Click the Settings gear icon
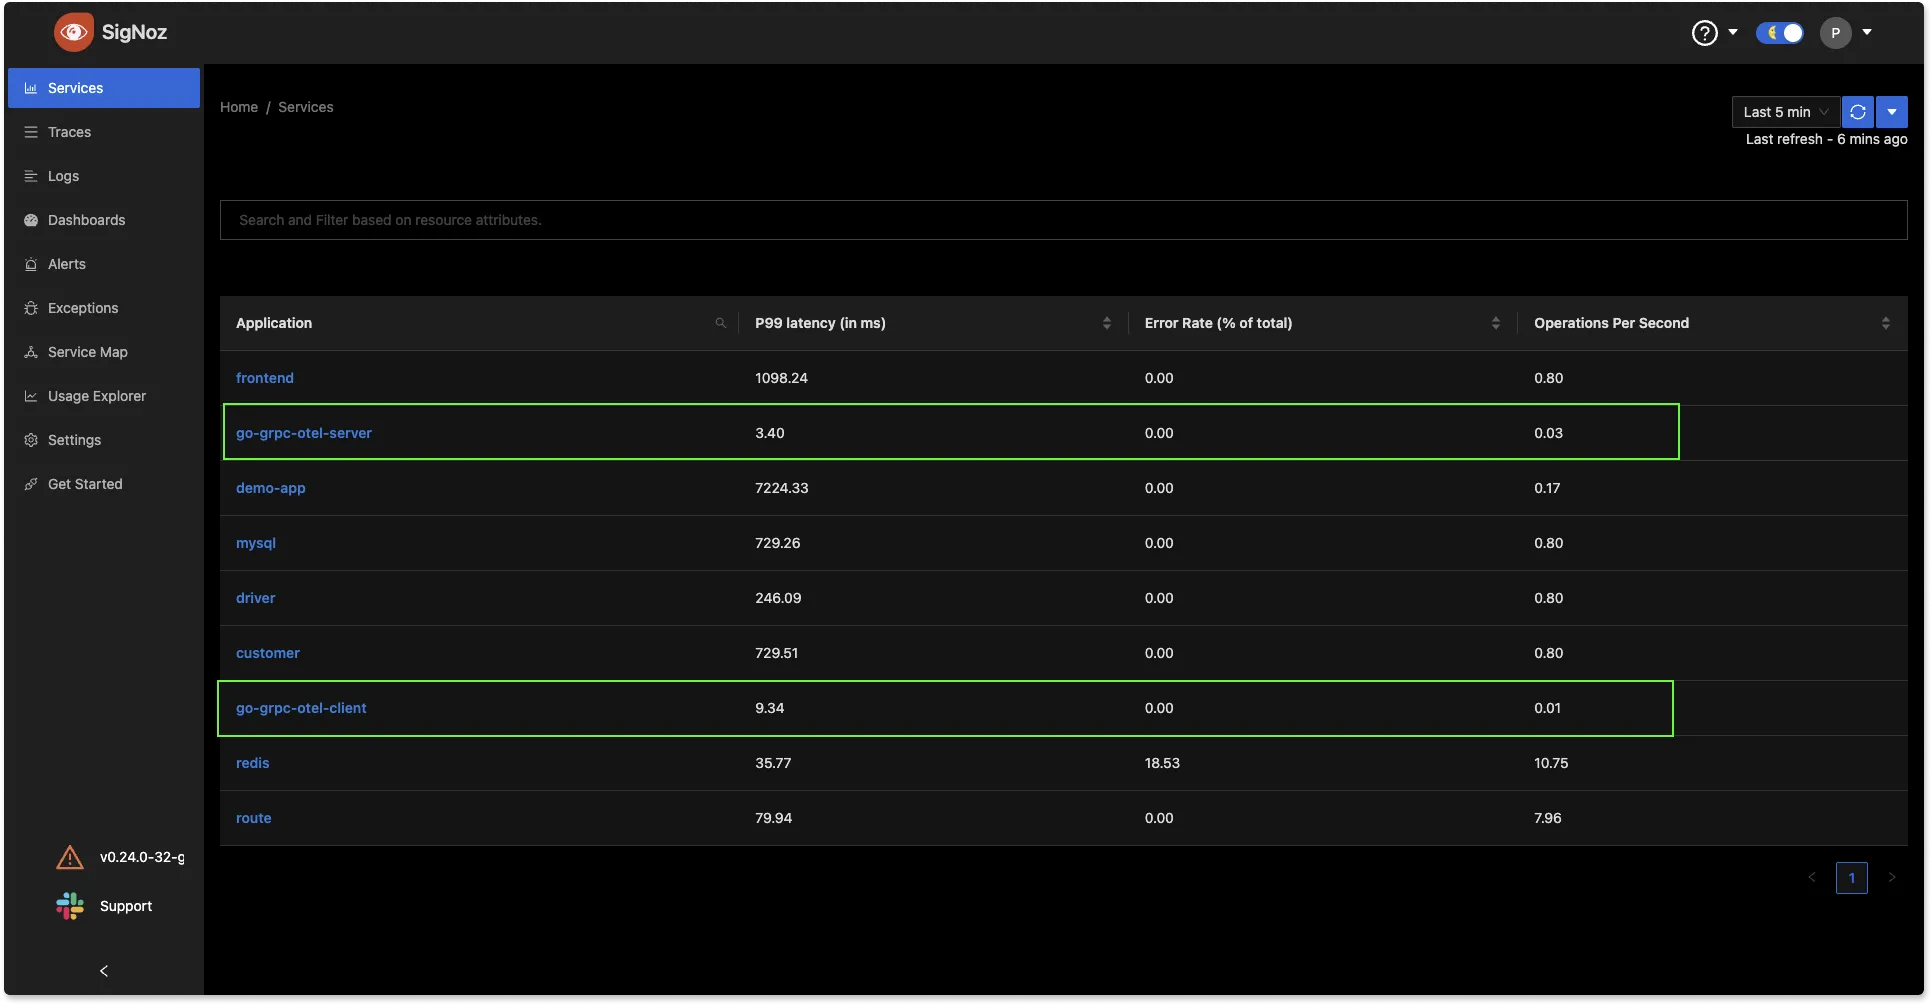Image resolution: width=1932 pixels, height=1005 pixels. coord(31,440)
